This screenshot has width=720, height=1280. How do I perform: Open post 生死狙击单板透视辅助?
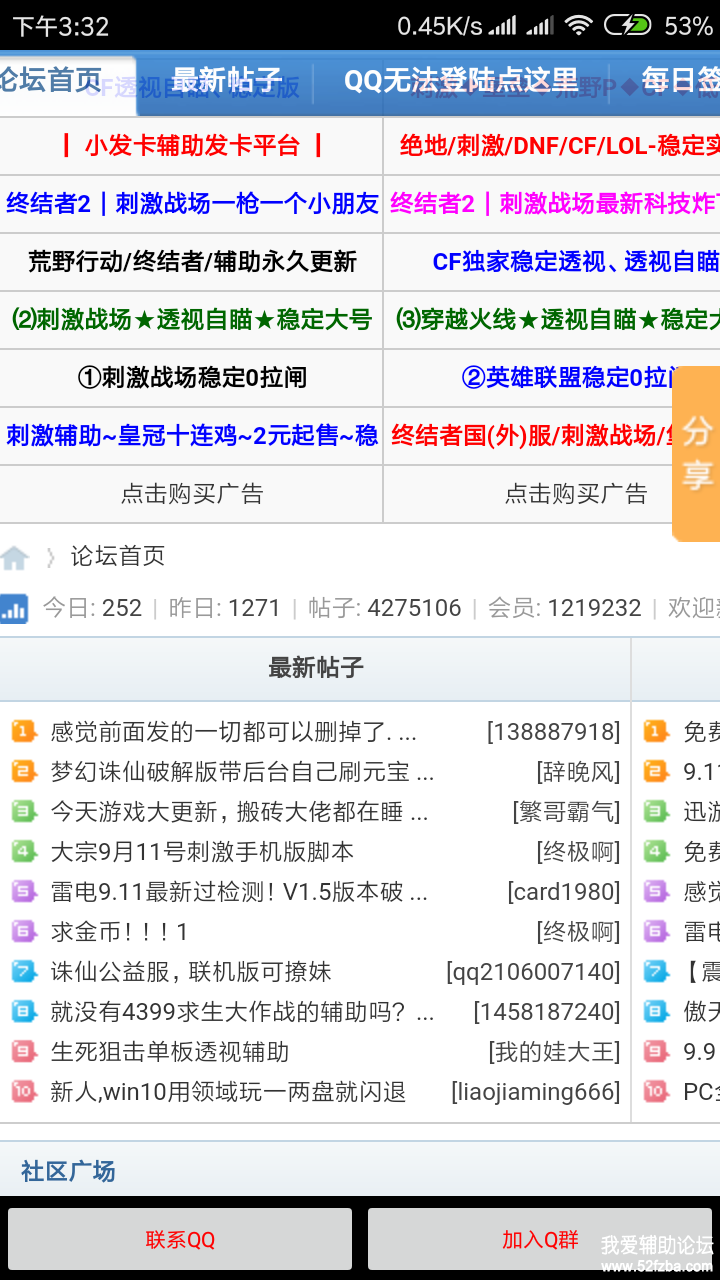tap(170, 1052)
